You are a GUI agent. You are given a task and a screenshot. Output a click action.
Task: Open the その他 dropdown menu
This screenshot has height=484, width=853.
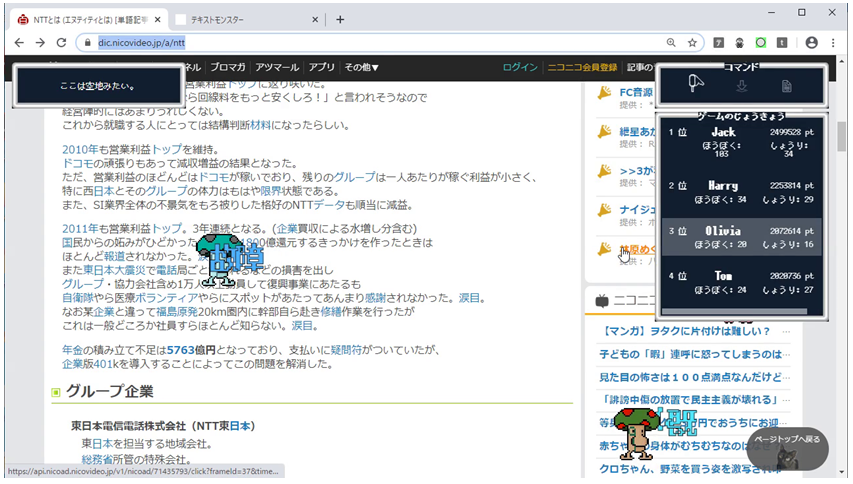(x=361, y=67)
